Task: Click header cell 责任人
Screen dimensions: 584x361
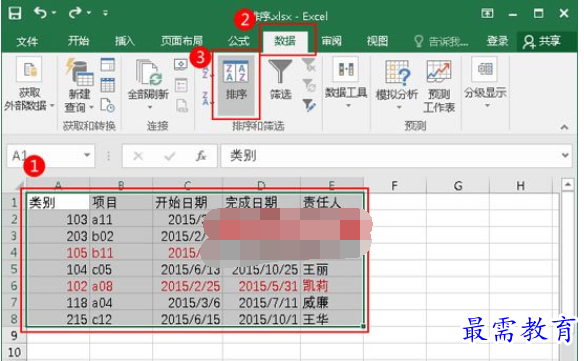Action: 332,202
